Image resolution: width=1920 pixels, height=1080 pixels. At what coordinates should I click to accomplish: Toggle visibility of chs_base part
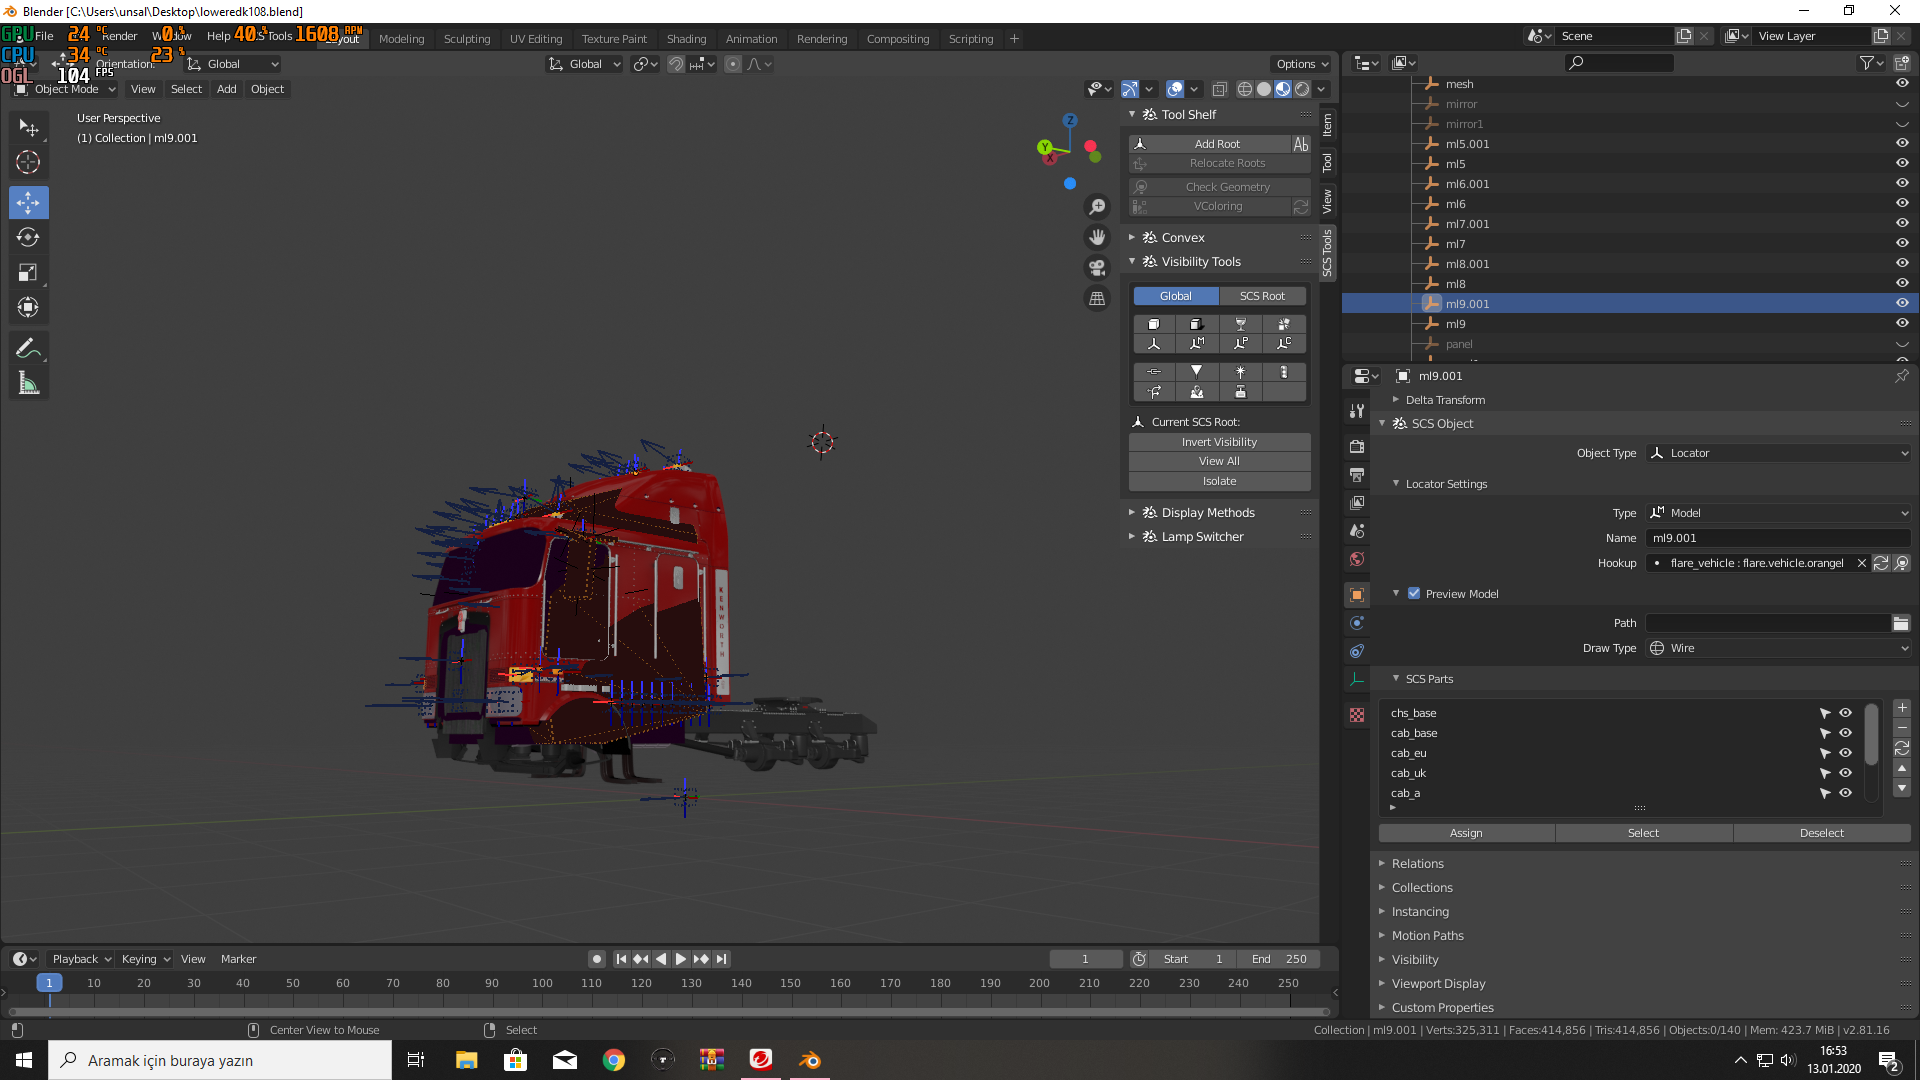[1845, 713]
